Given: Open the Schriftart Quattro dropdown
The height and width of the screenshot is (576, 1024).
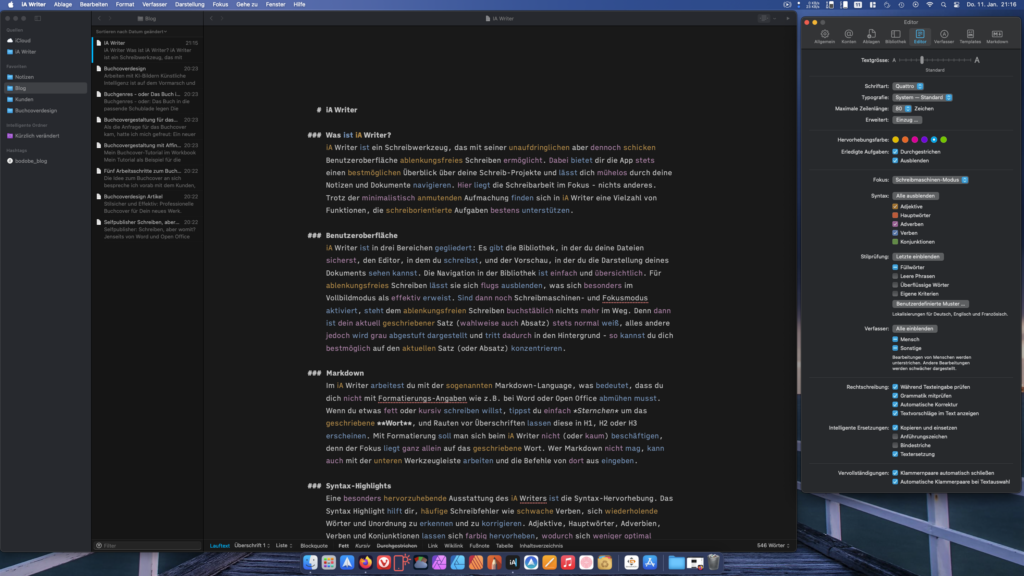Looking at the screenshot, I should (908, 86).
